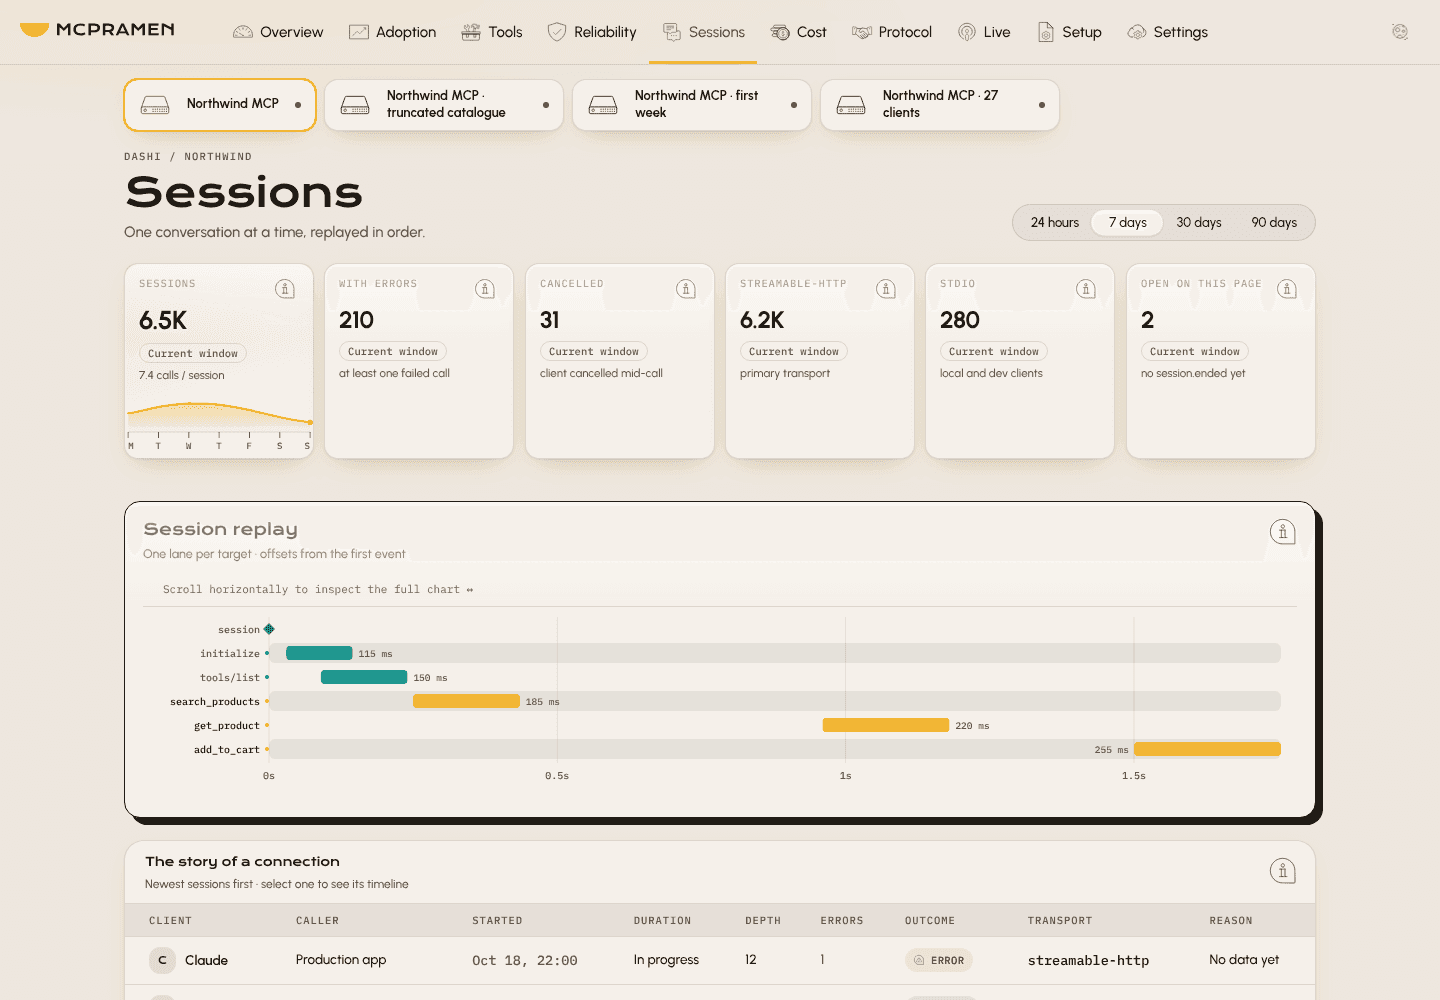Open info icon on the STDIO card

(x=1086, y=289)
